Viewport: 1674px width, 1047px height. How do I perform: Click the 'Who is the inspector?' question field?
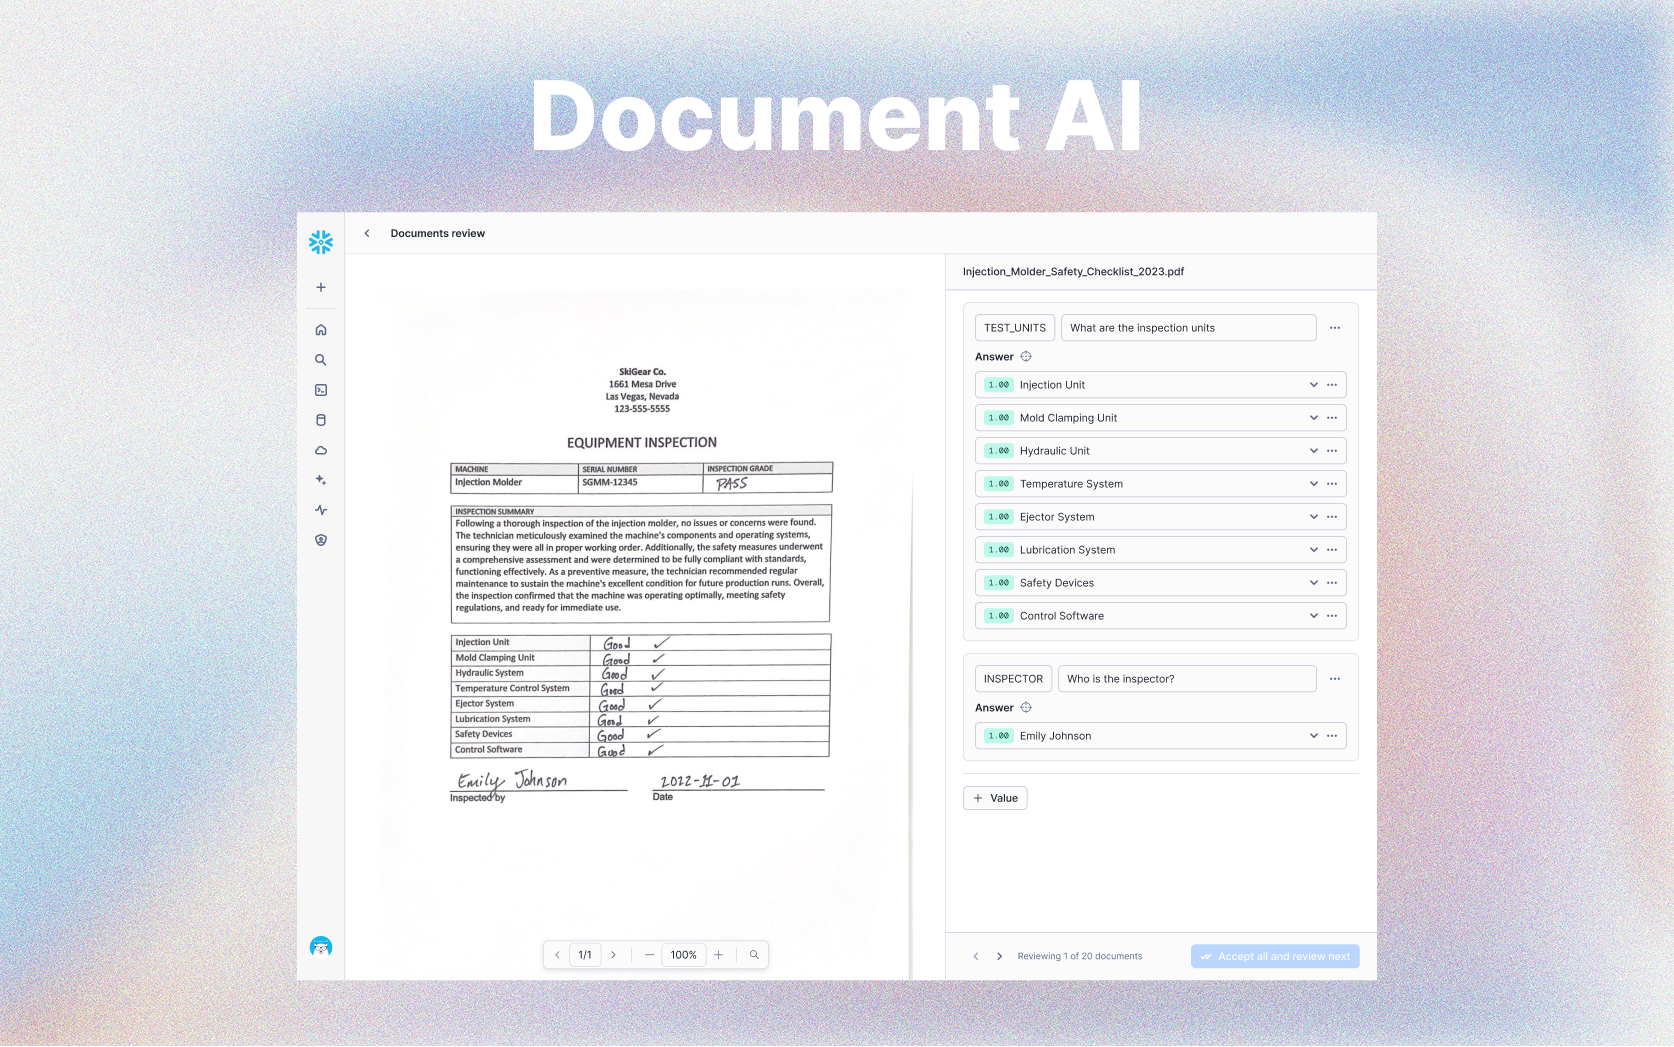click(x=1187, y=679)
